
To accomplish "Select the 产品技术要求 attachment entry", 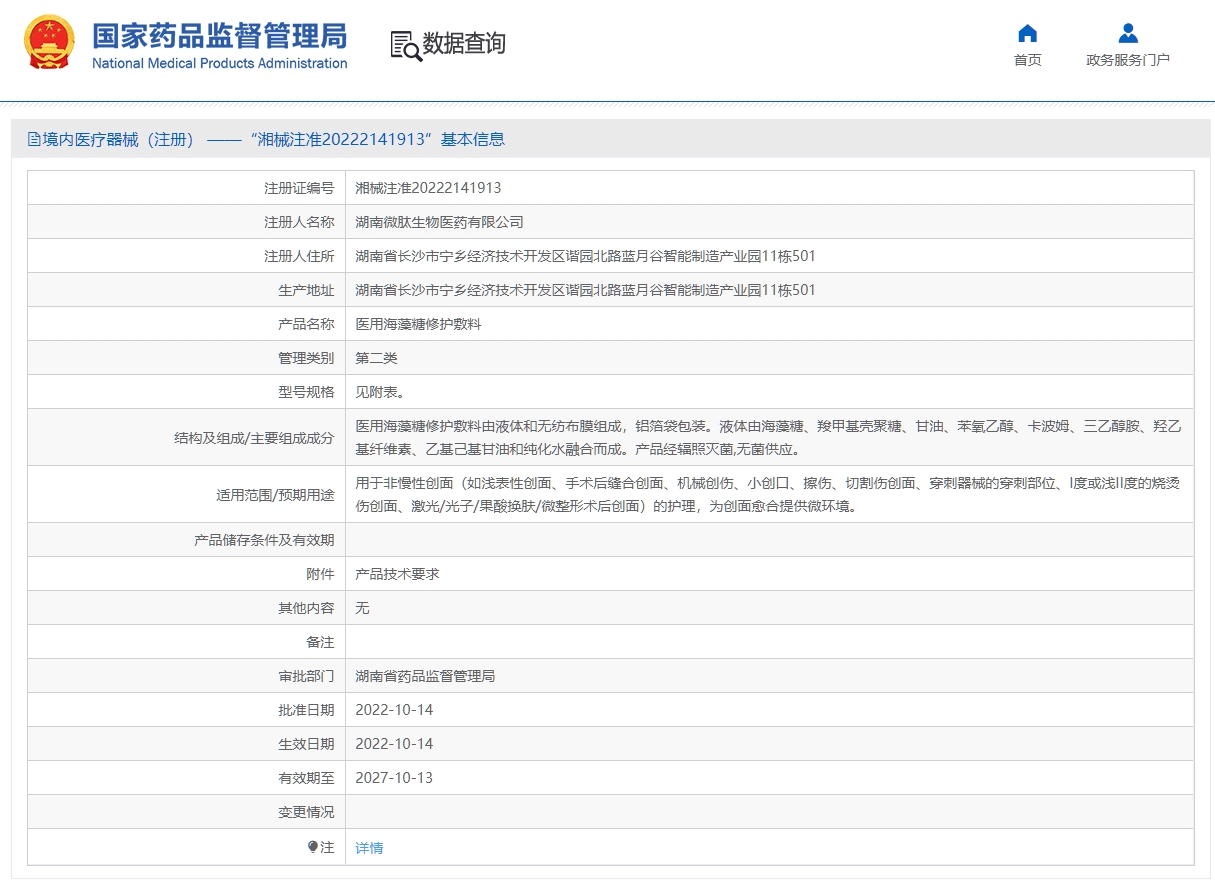I will click(x=397, y=574).
